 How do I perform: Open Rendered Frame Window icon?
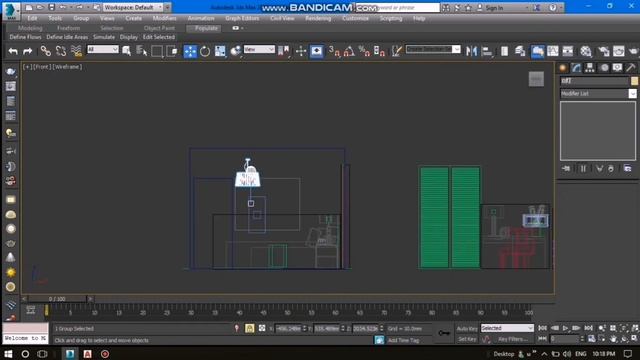click(619, 51)
